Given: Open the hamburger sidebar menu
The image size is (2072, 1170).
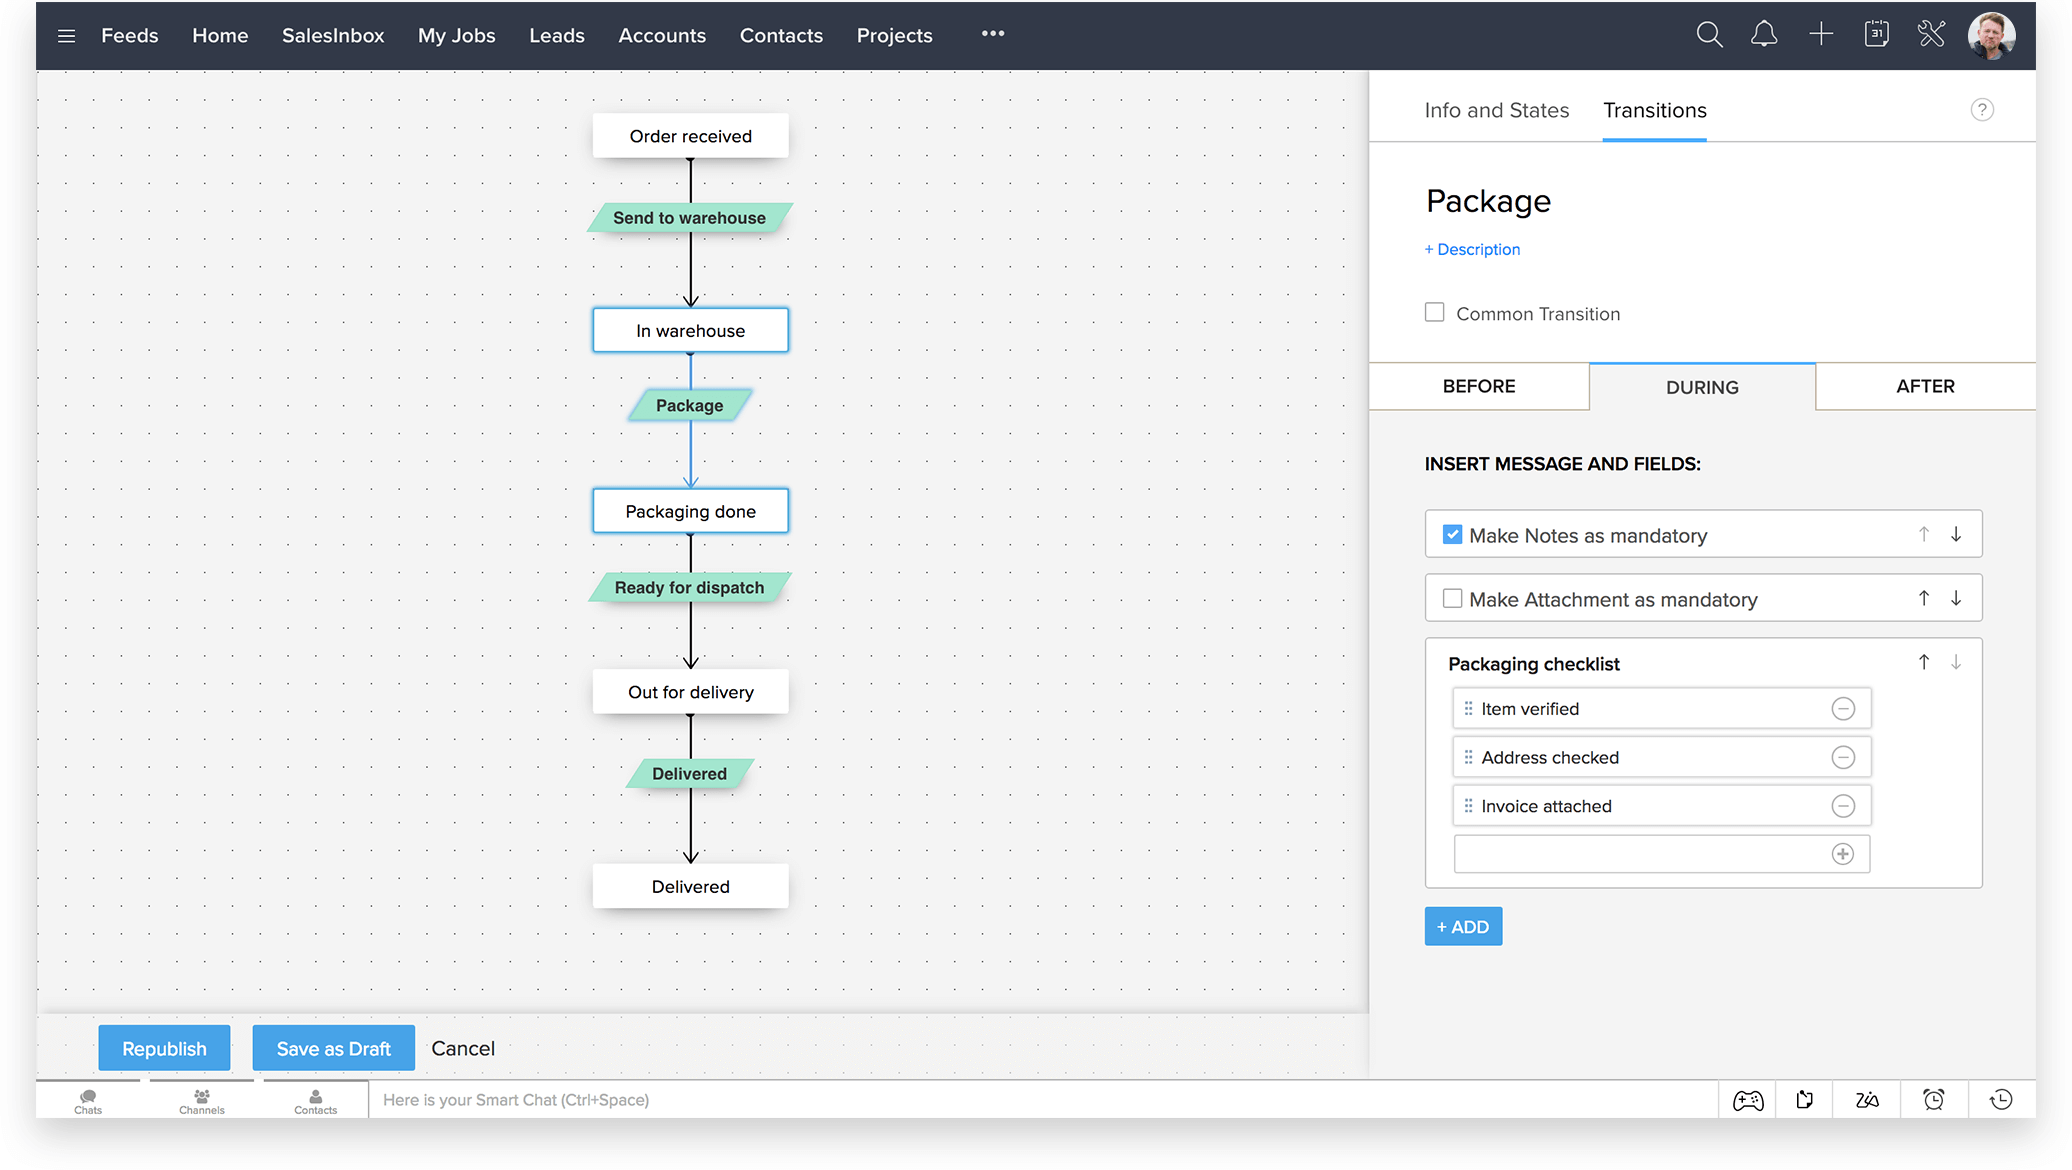Looking at the screenshot, I should pyautogui.click(x=66, y=36).
